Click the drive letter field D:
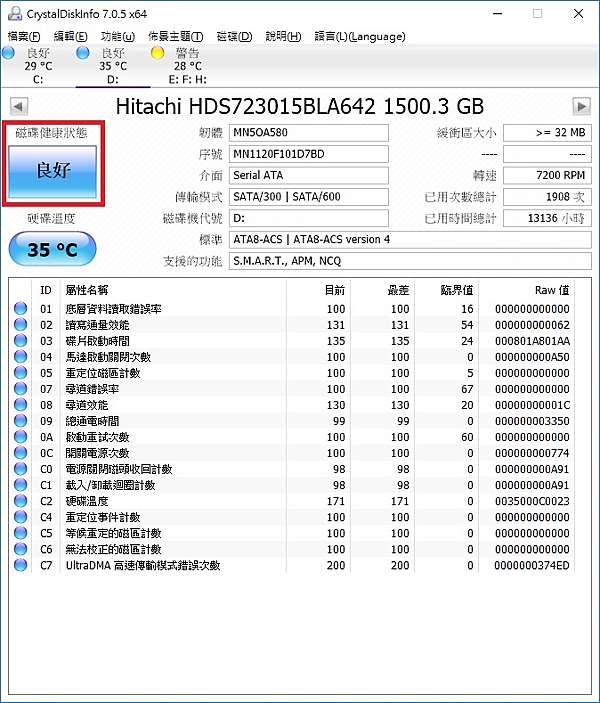 point(309,218)
